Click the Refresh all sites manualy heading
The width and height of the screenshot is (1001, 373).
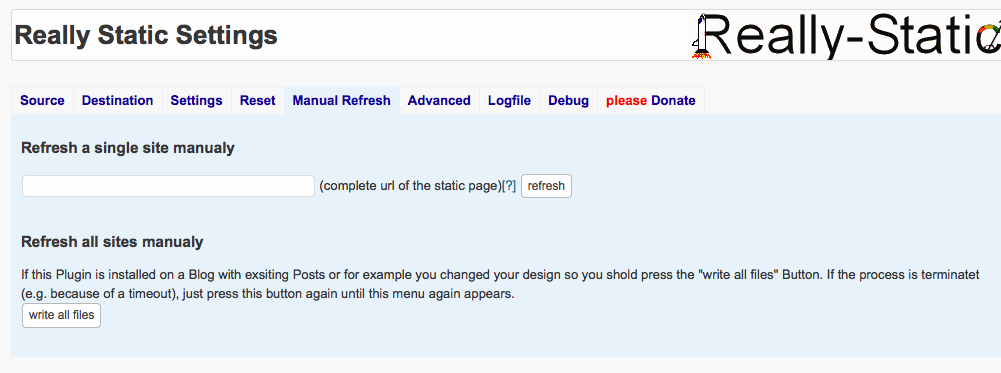[112, 242]
